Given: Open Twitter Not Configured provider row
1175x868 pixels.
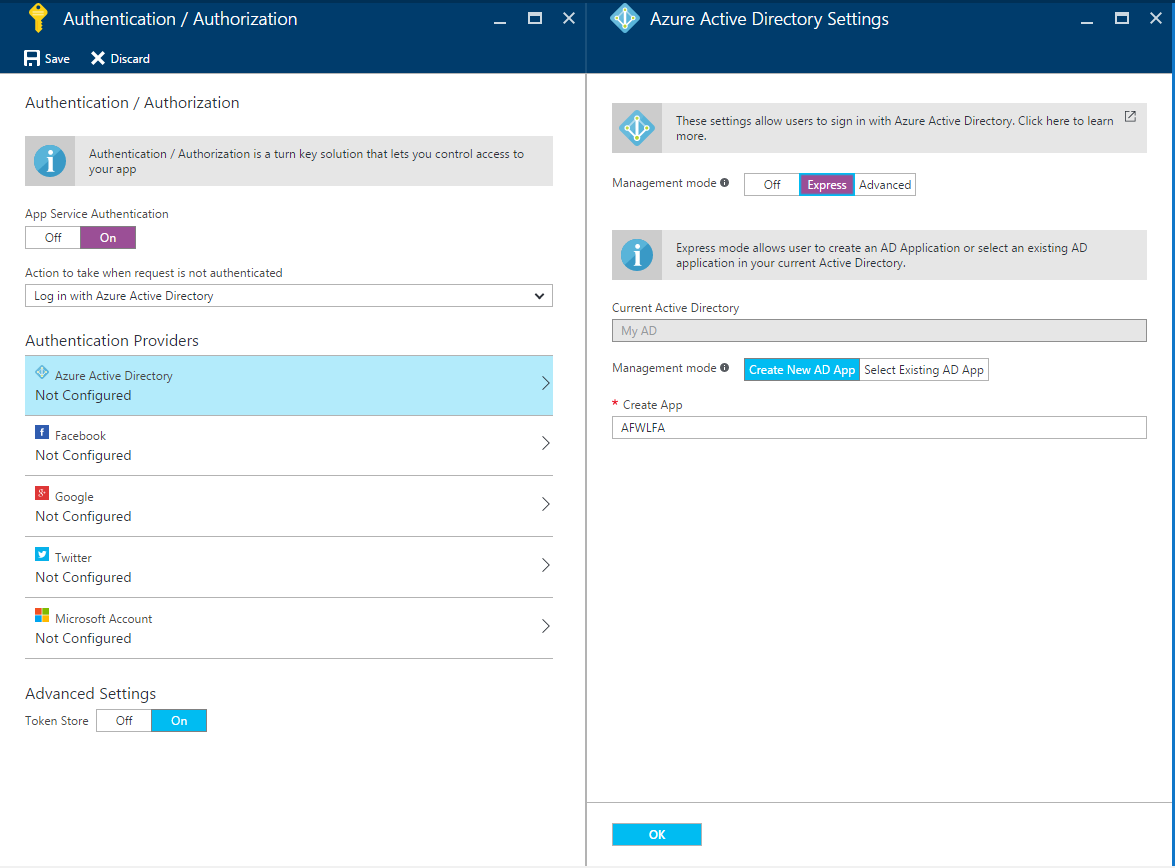Looking at the screenshot, I should [289, 567].
